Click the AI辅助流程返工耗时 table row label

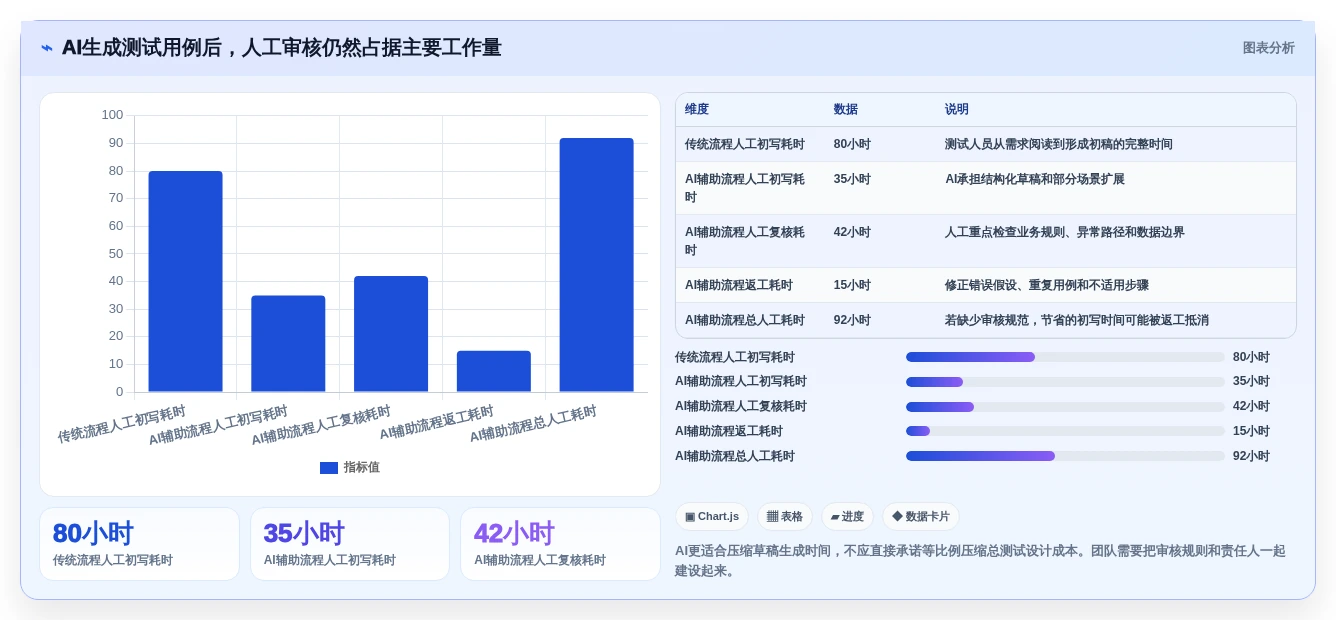(x=739, y=285)
